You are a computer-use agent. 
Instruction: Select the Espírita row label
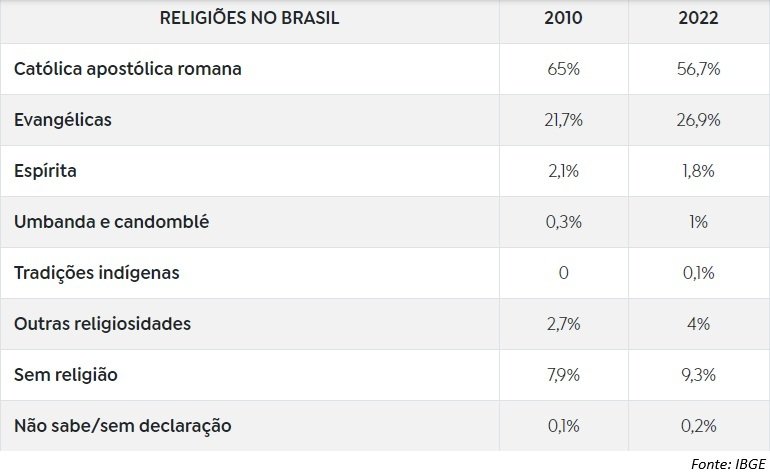point(45,171)
